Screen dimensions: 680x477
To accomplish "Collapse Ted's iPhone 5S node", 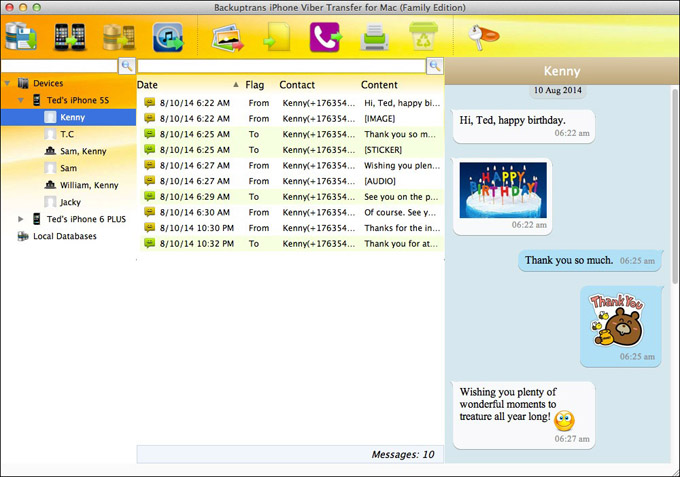I will coord(20,100).
